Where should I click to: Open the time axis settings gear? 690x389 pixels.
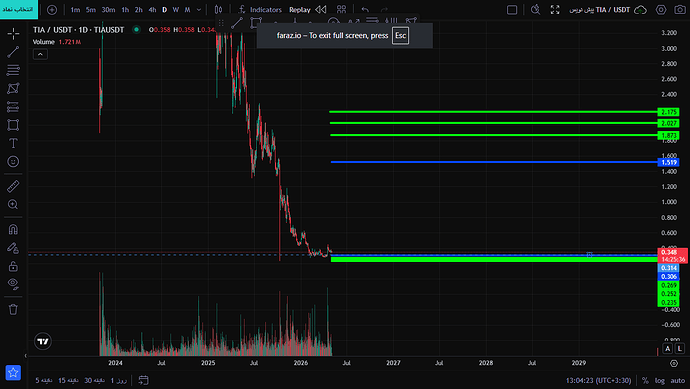674,363
